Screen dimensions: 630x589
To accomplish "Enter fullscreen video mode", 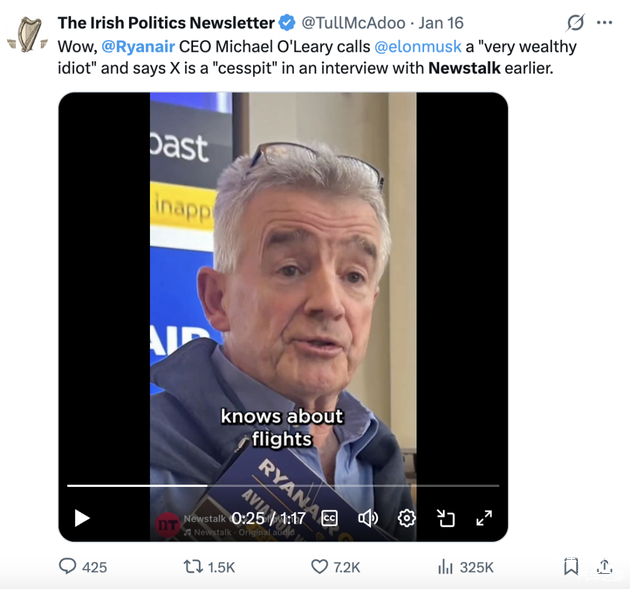I will tap(484, 517).
